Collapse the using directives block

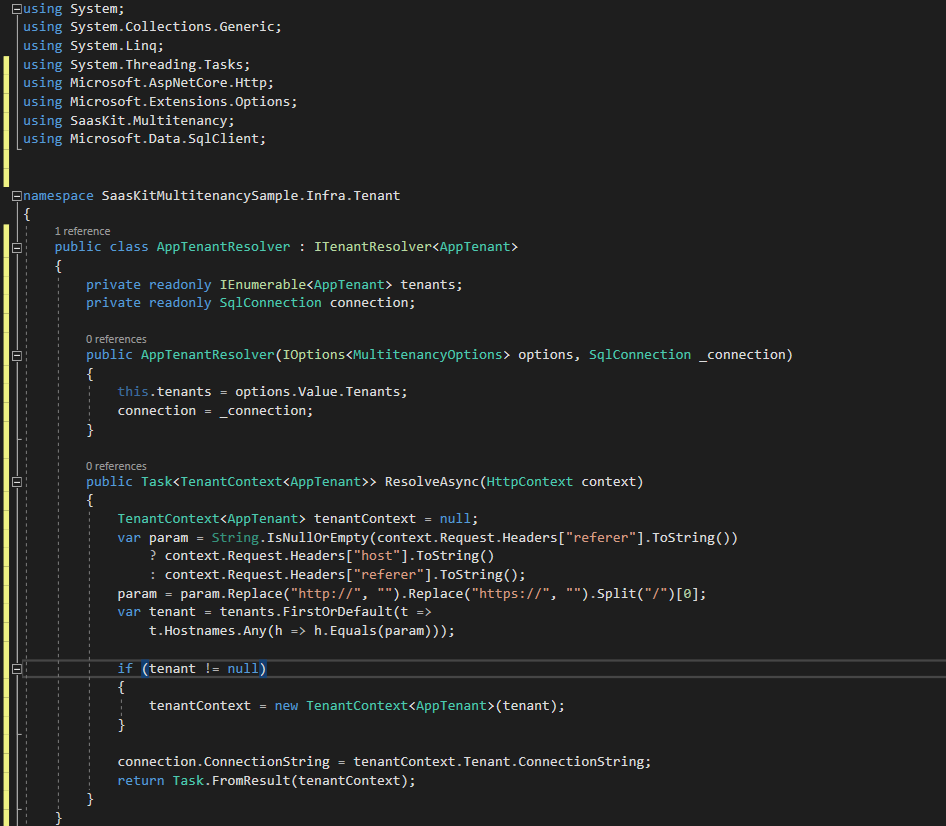pyautogui.click(x=16, y=8)
